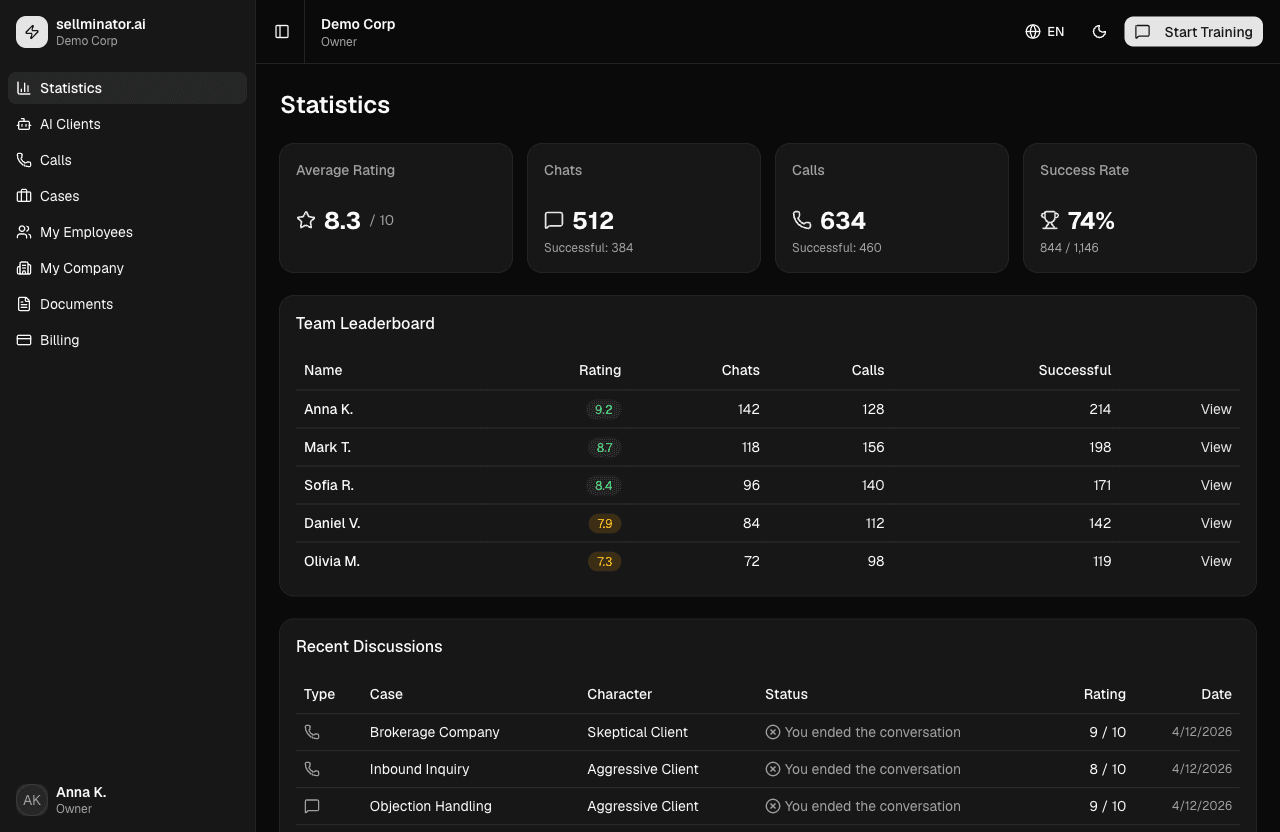Open Billing in the sidebar
Image resolution: width=1280 pixels, height=832 pixels.
click(127, 340)
